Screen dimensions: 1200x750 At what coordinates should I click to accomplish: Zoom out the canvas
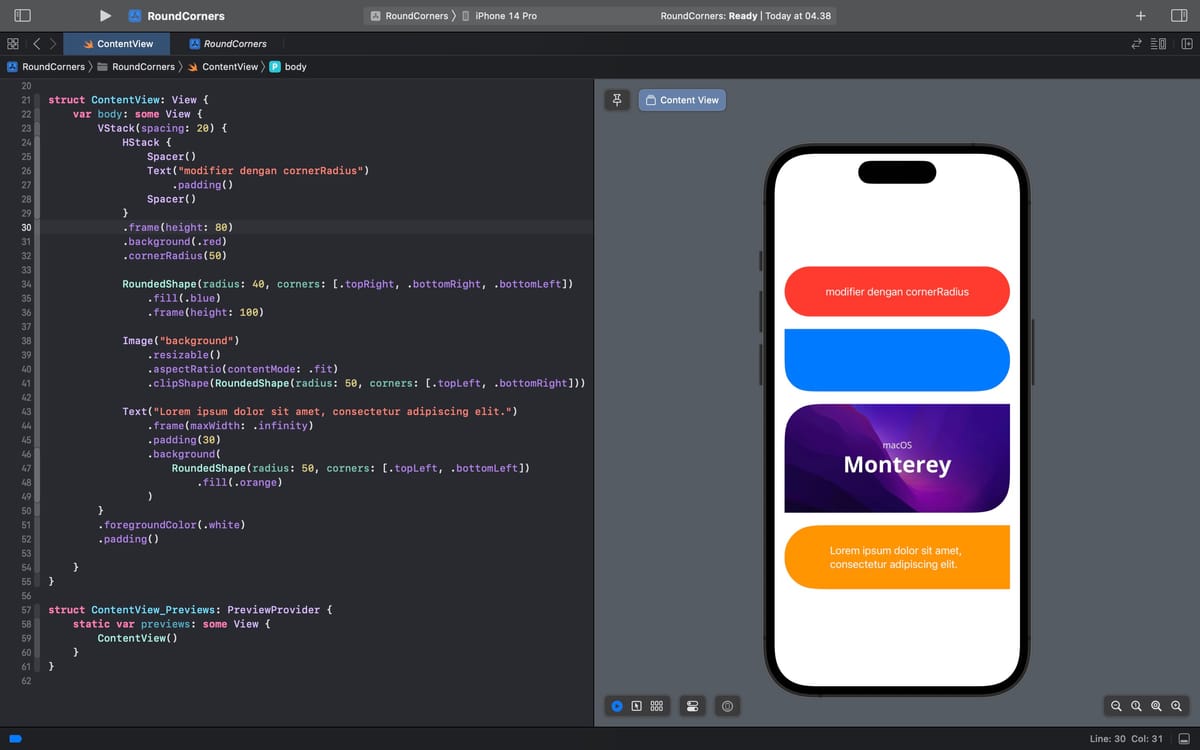(1116, 706)
